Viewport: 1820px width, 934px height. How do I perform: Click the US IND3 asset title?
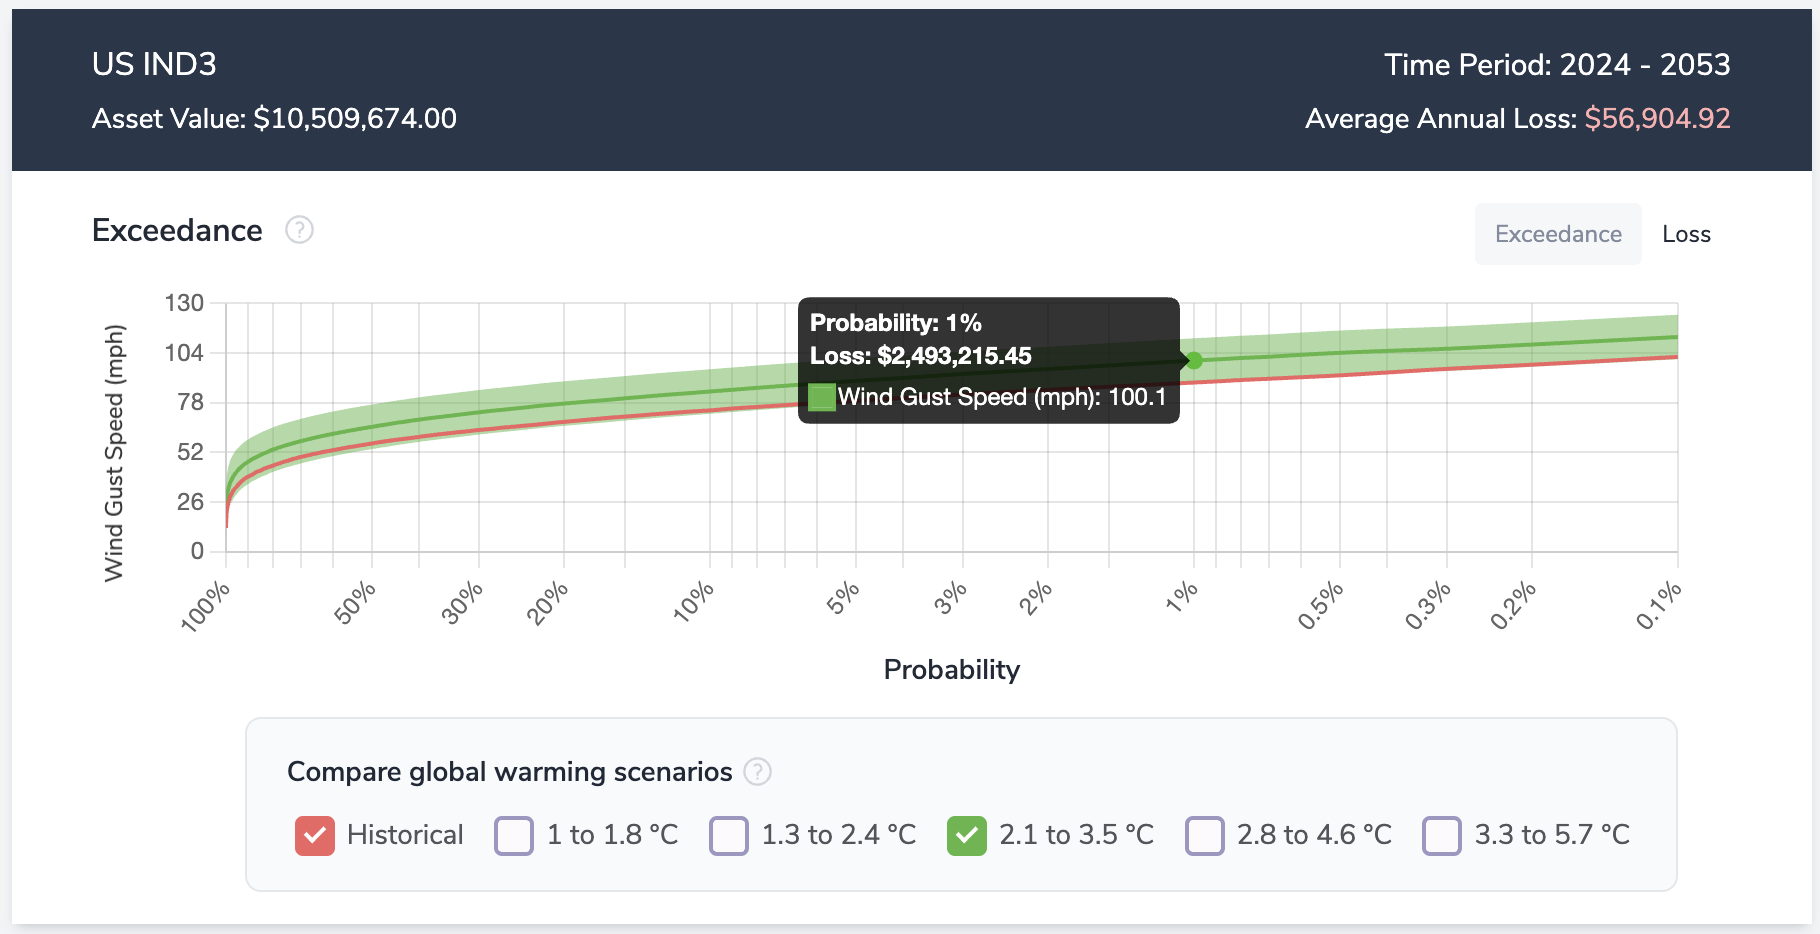(154, 64)
